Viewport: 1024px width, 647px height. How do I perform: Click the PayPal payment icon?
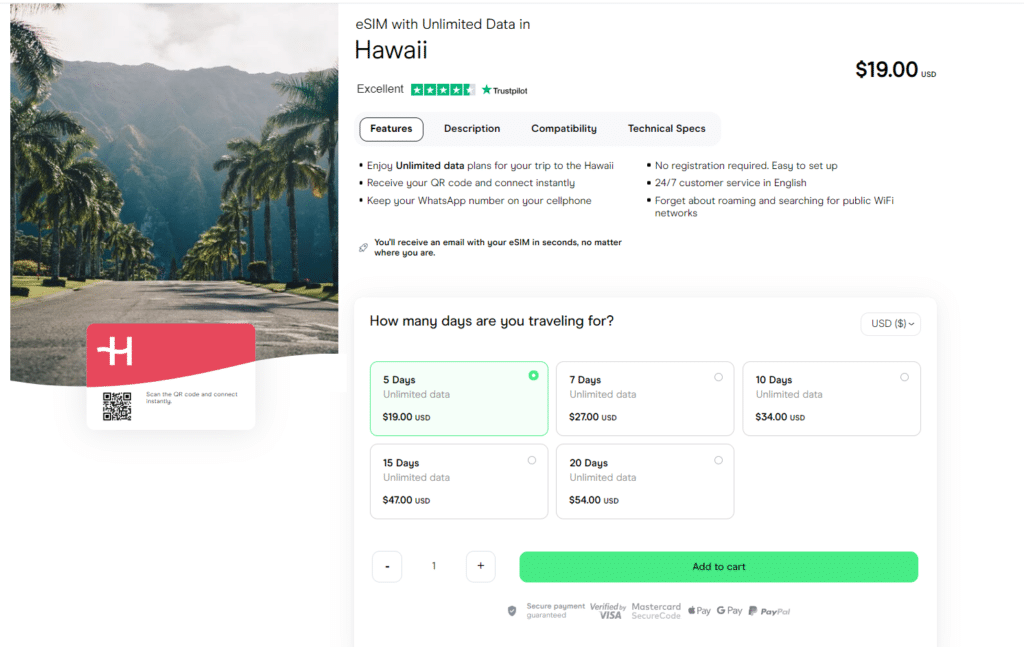pos(768,609)
